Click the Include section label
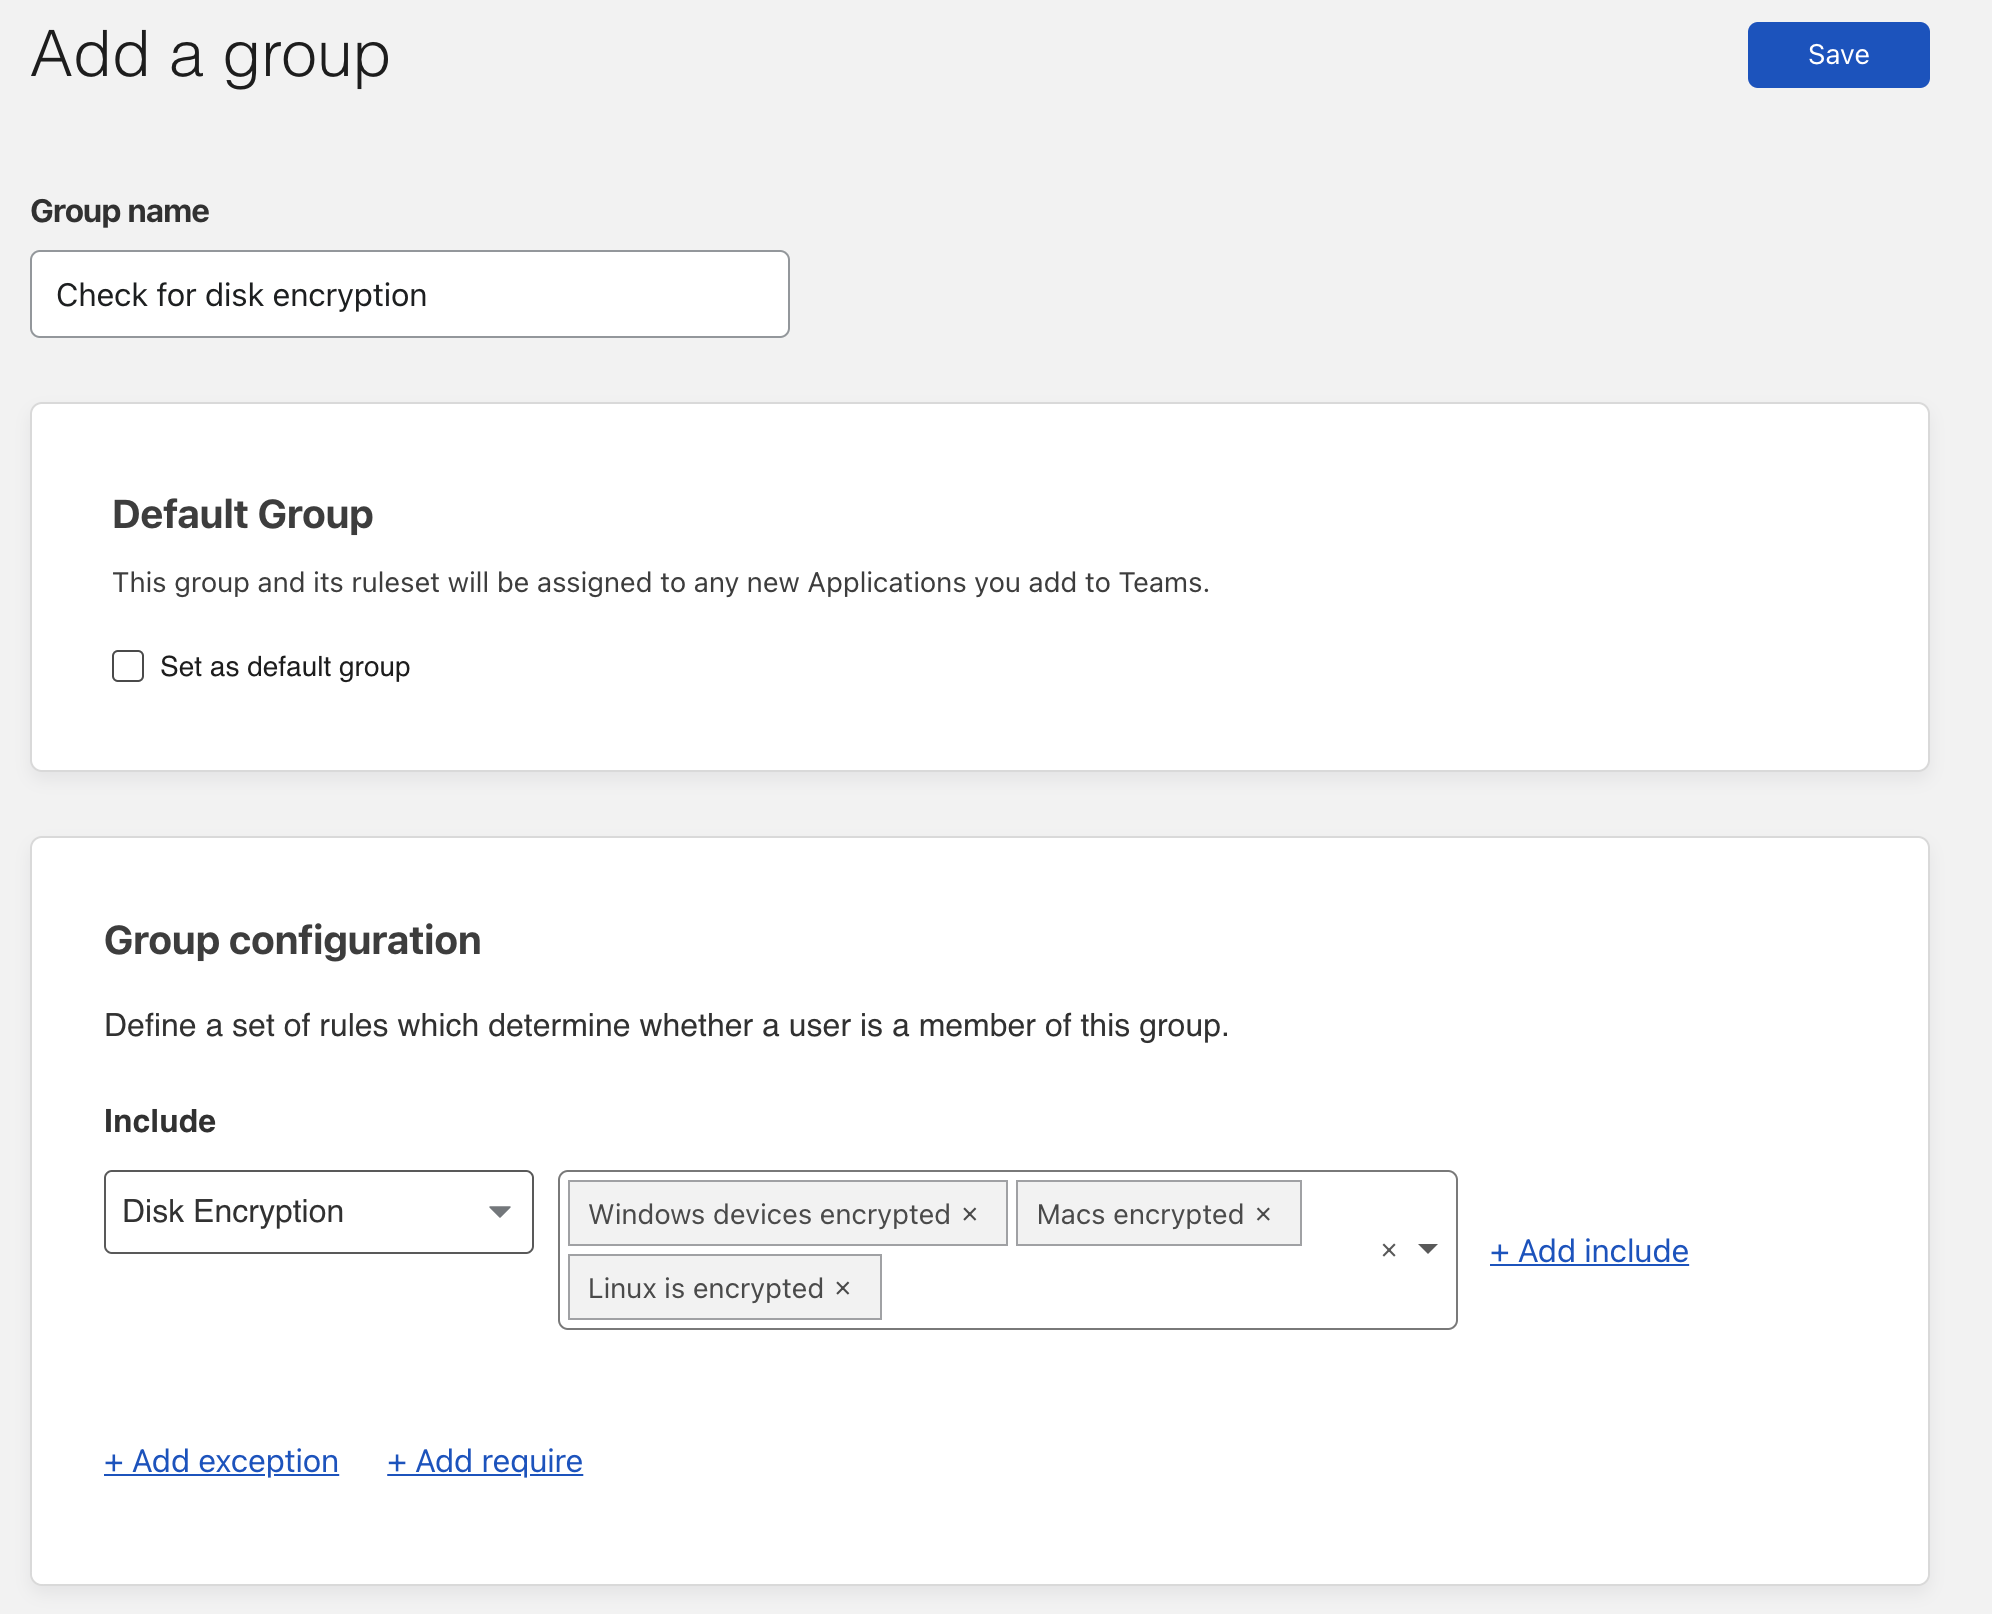 (160, 1121)
